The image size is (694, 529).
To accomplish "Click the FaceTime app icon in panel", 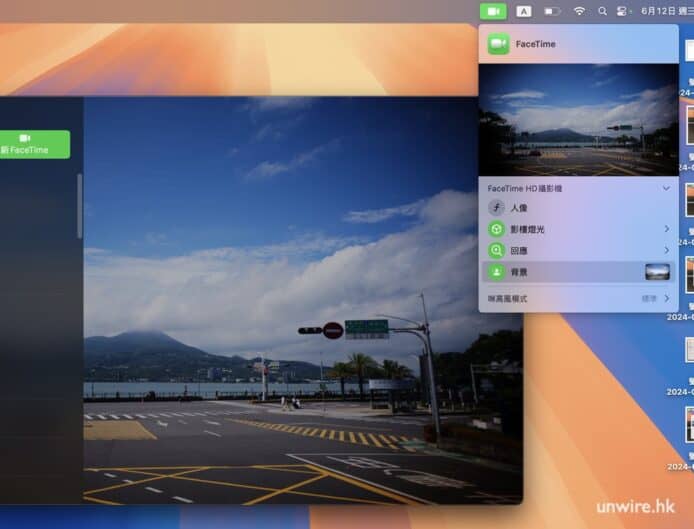I will (499, 44).
